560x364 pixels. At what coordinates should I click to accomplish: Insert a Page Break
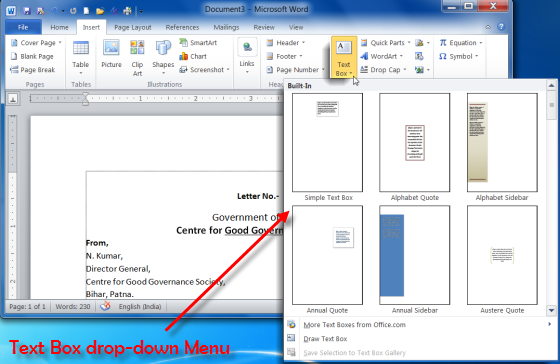[x=33, y=70]
